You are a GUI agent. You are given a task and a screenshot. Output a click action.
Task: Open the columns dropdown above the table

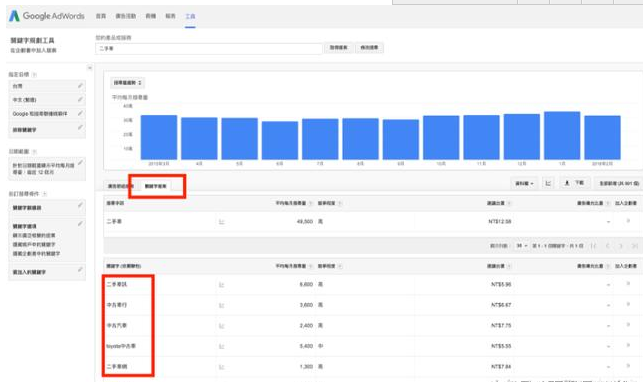coord(524,183)
